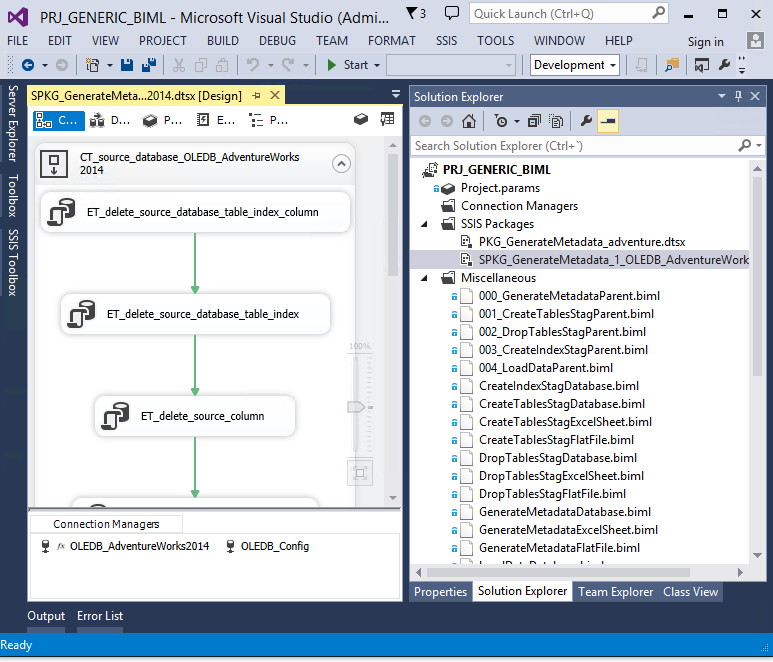Open the BUILD menu

[223, 41]
